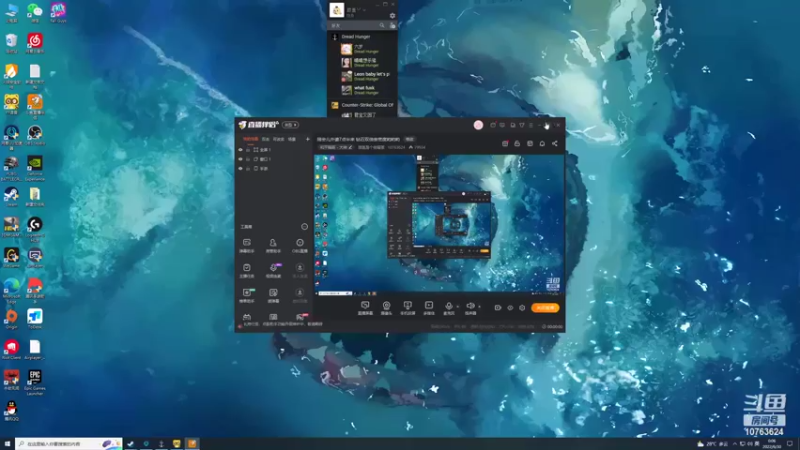This screenshot has height=450, width=800.
Task: Open the share icon above preview
Action: point(555,143)
